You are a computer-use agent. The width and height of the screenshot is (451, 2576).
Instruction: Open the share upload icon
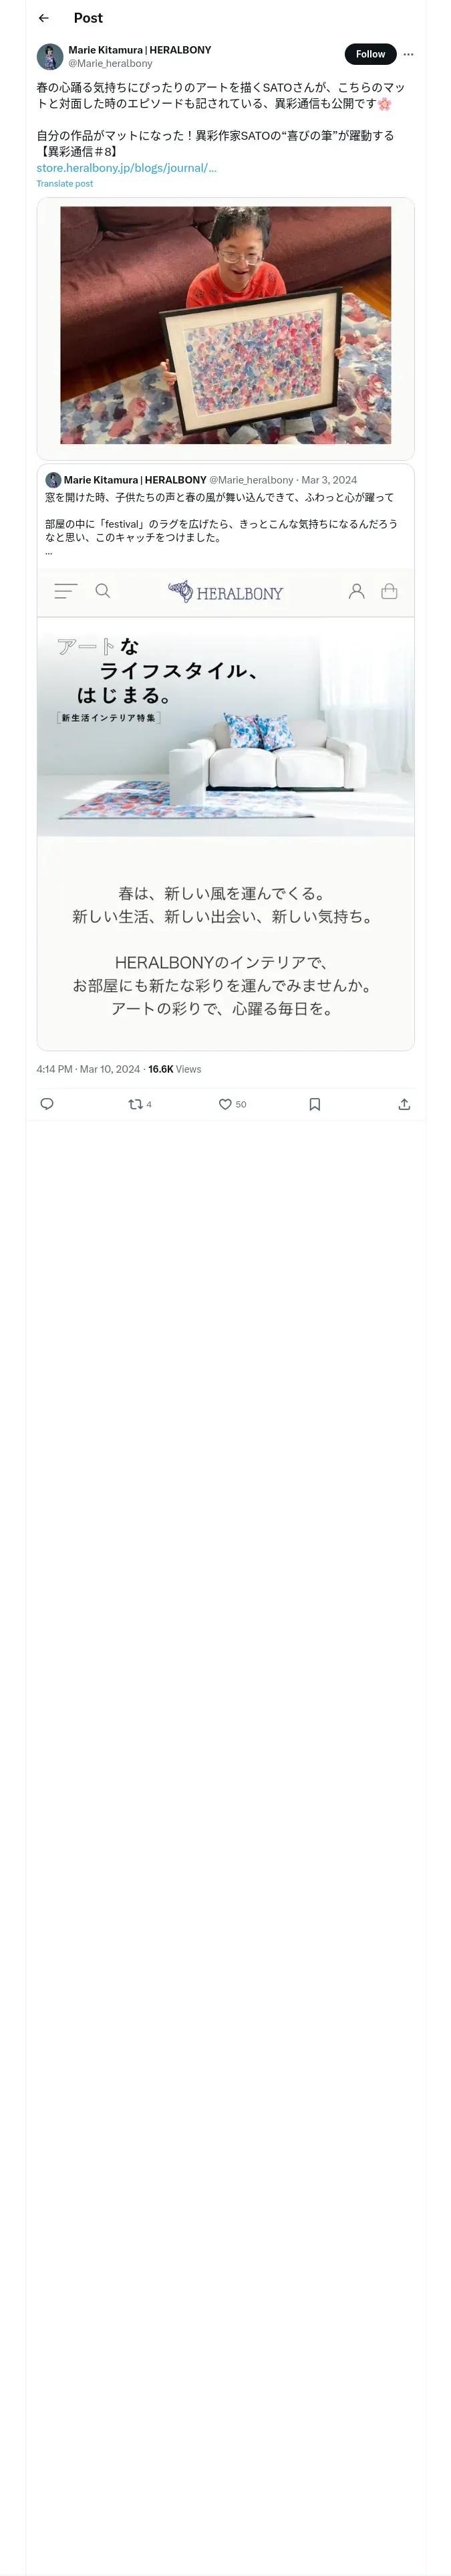click(404, 1104)
